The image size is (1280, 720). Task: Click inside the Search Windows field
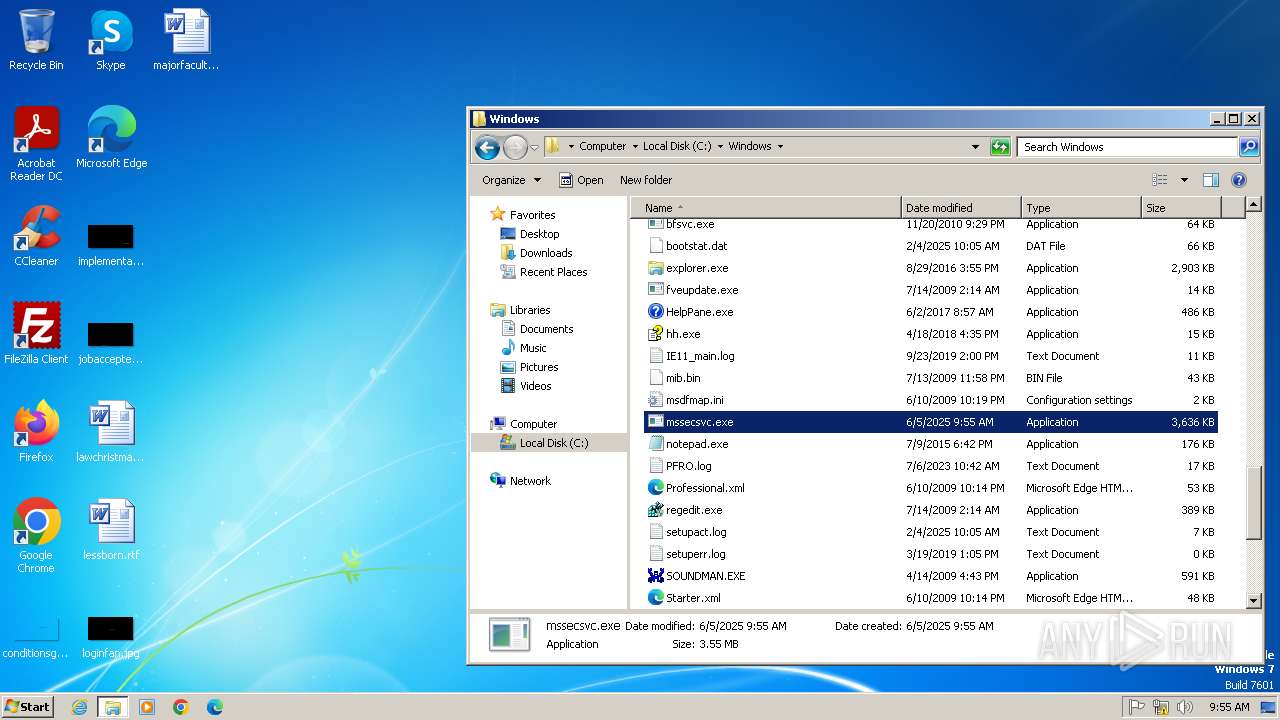click(x=1127, y=147)
